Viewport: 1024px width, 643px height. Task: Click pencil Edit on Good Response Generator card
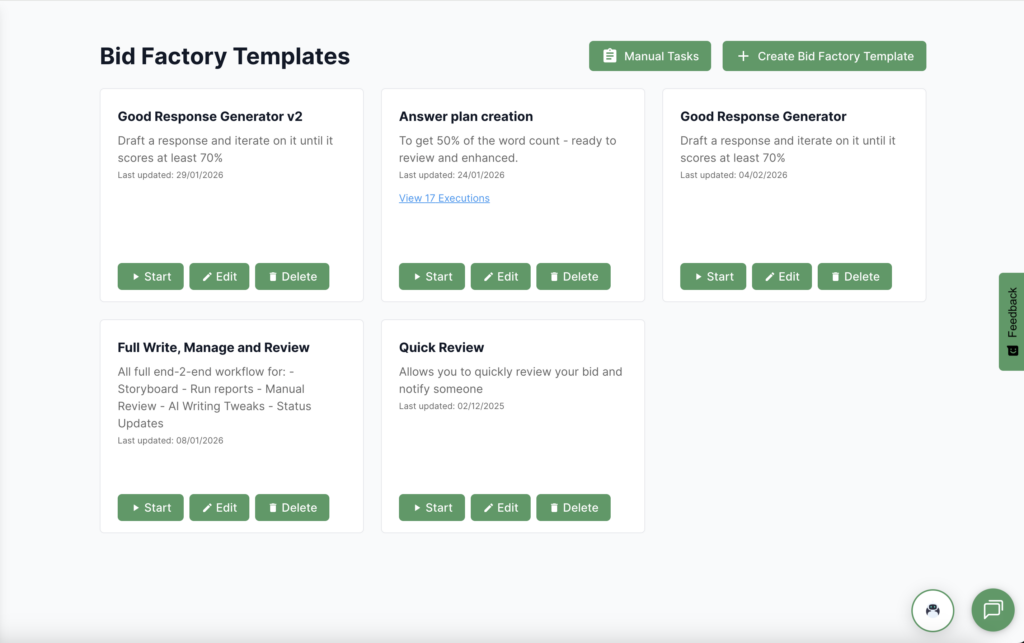click(781, 277)
